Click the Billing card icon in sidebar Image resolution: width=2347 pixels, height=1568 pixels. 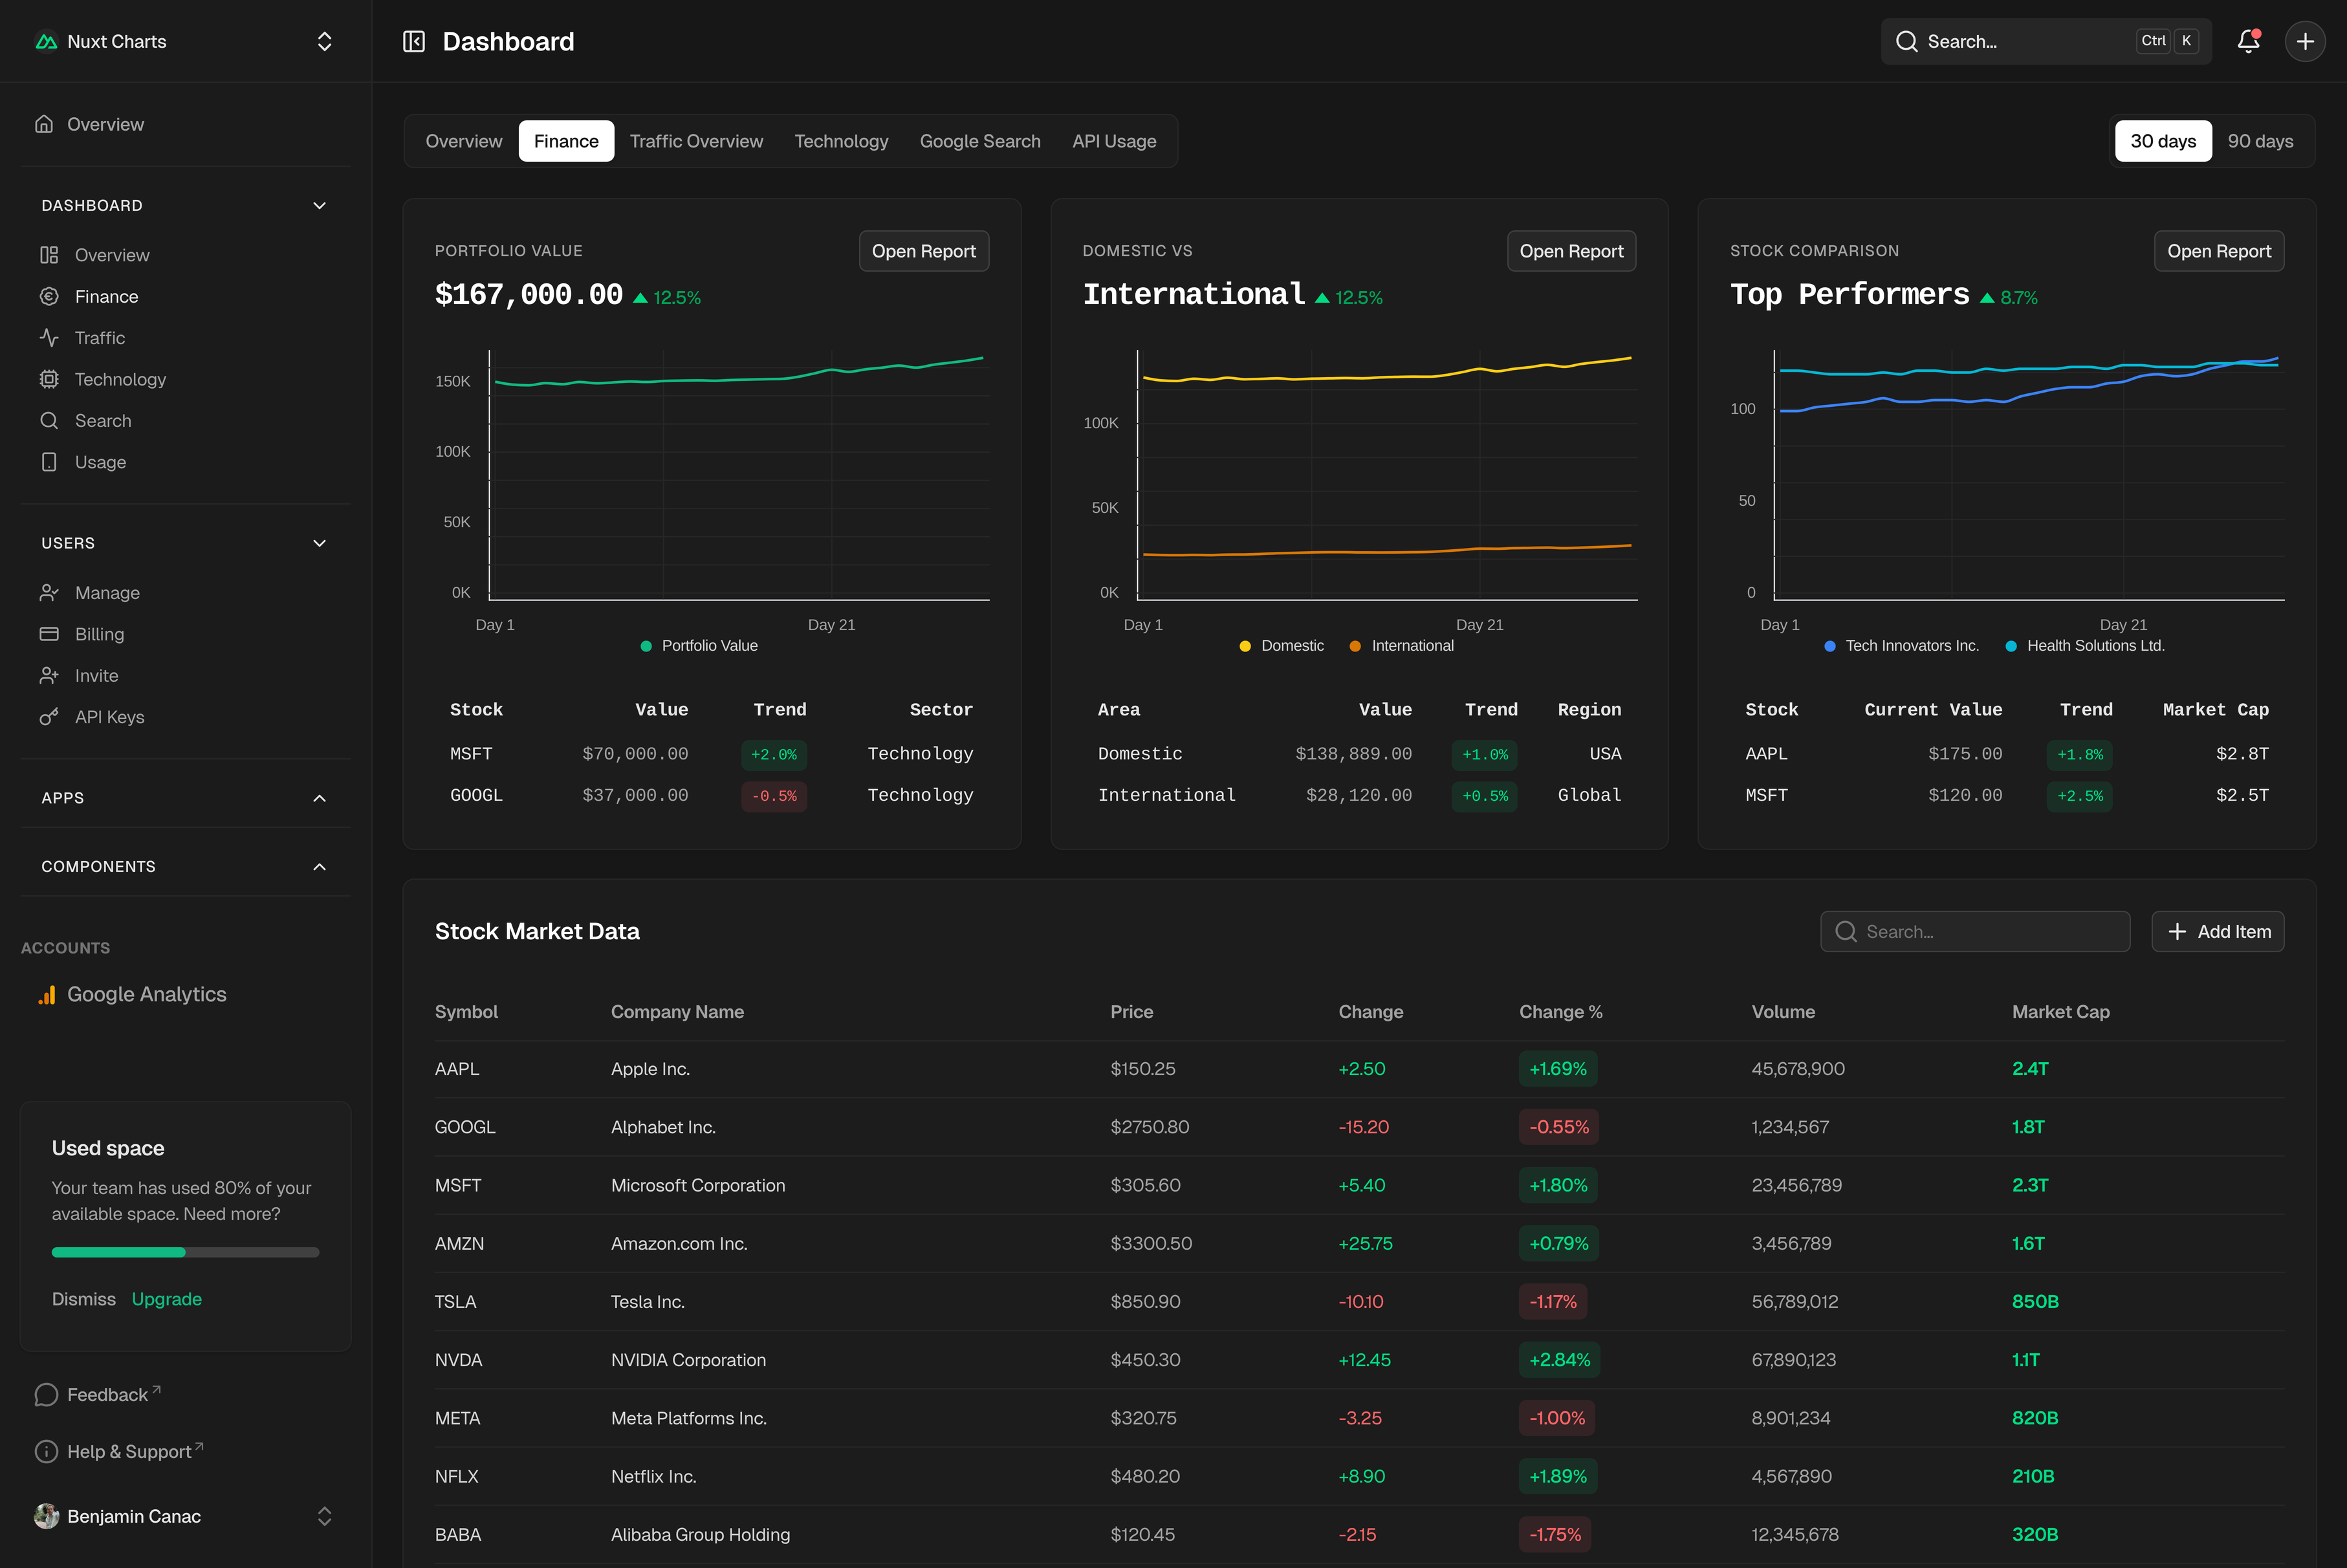coord(49,634)
